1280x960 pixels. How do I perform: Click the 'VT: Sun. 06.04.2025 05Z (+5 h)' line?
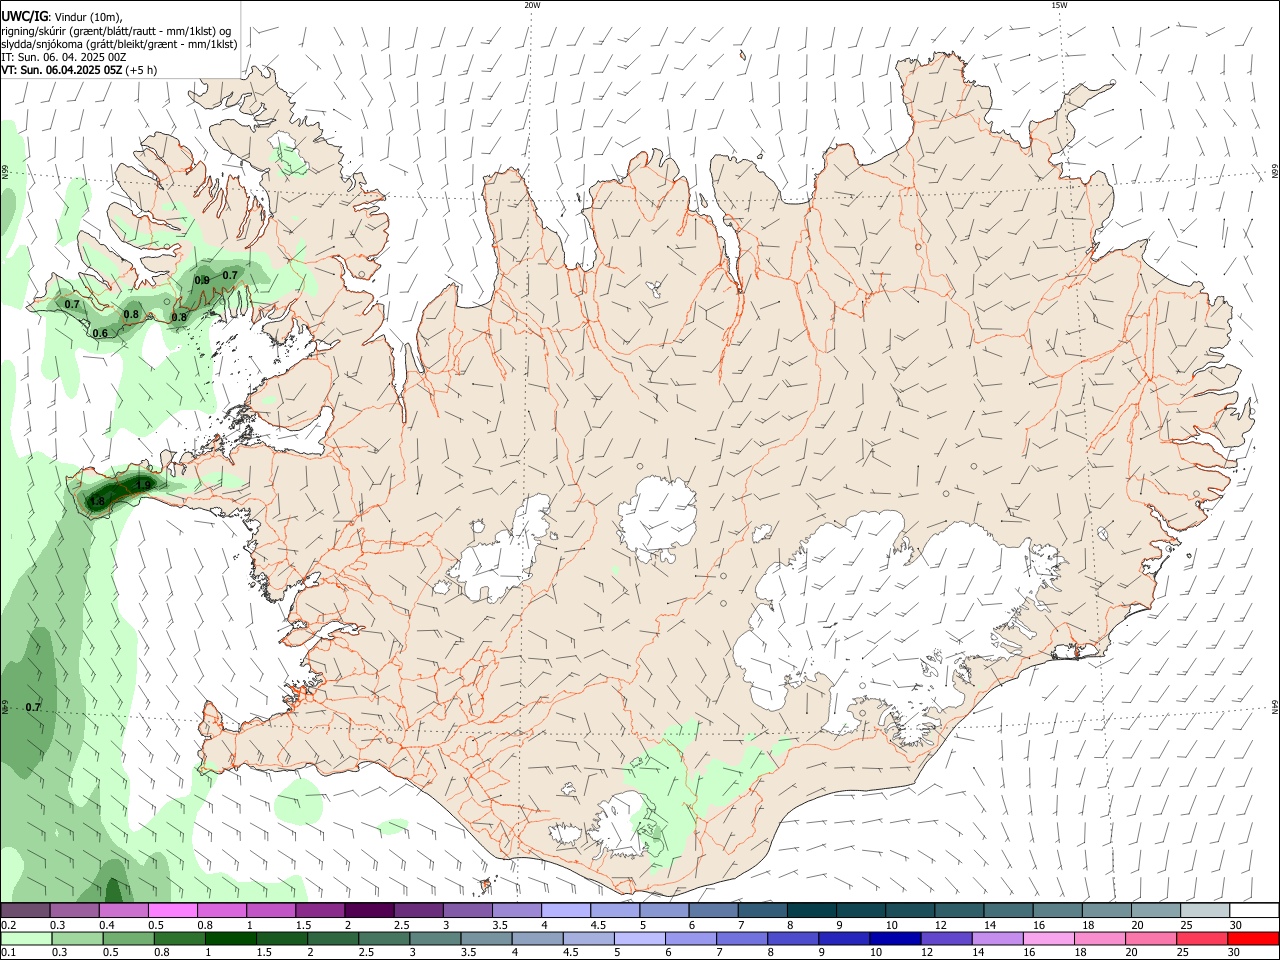pyautogui.click(x=79, y=70)
